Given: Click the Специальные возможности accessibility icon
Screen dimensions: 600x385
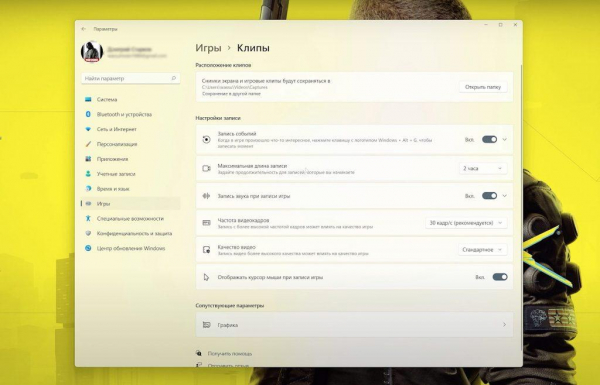Looking at the screenshot, I should pos(88,219).
